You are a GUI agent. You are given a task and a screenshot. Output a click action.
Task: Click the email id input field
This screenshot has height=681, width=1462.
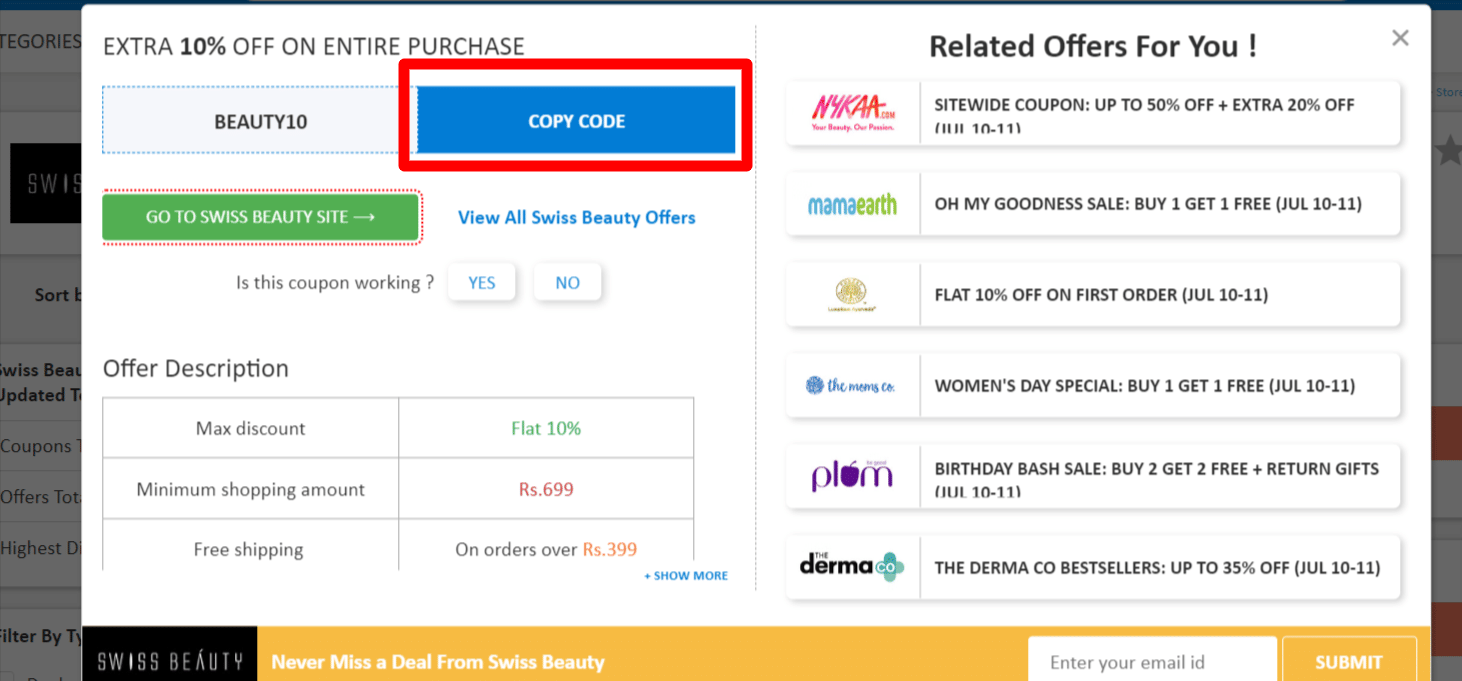point(1151,662)
